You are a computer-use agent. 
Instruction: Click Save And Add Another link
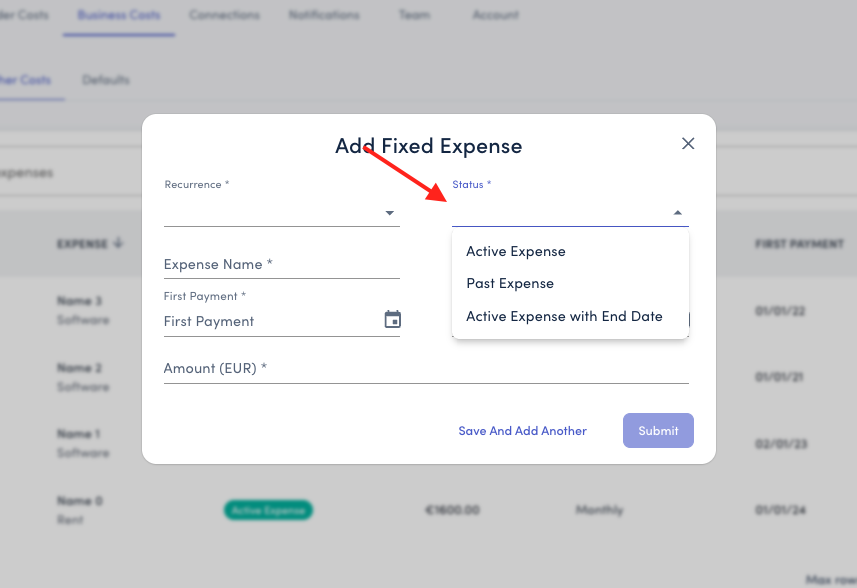point(522,431)
